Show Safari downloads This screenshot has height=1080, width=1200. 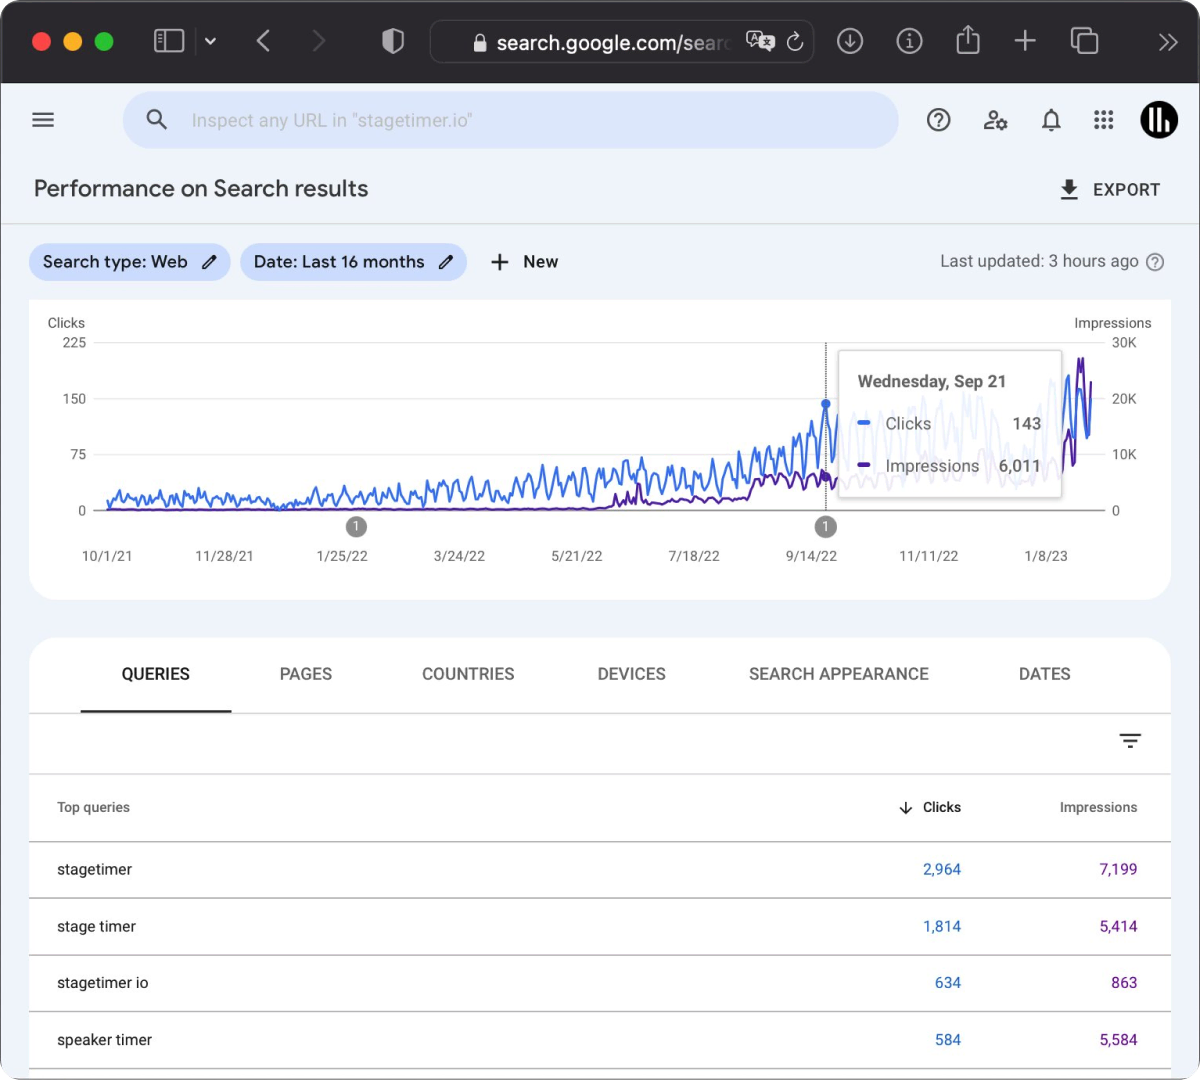[850, 41]
